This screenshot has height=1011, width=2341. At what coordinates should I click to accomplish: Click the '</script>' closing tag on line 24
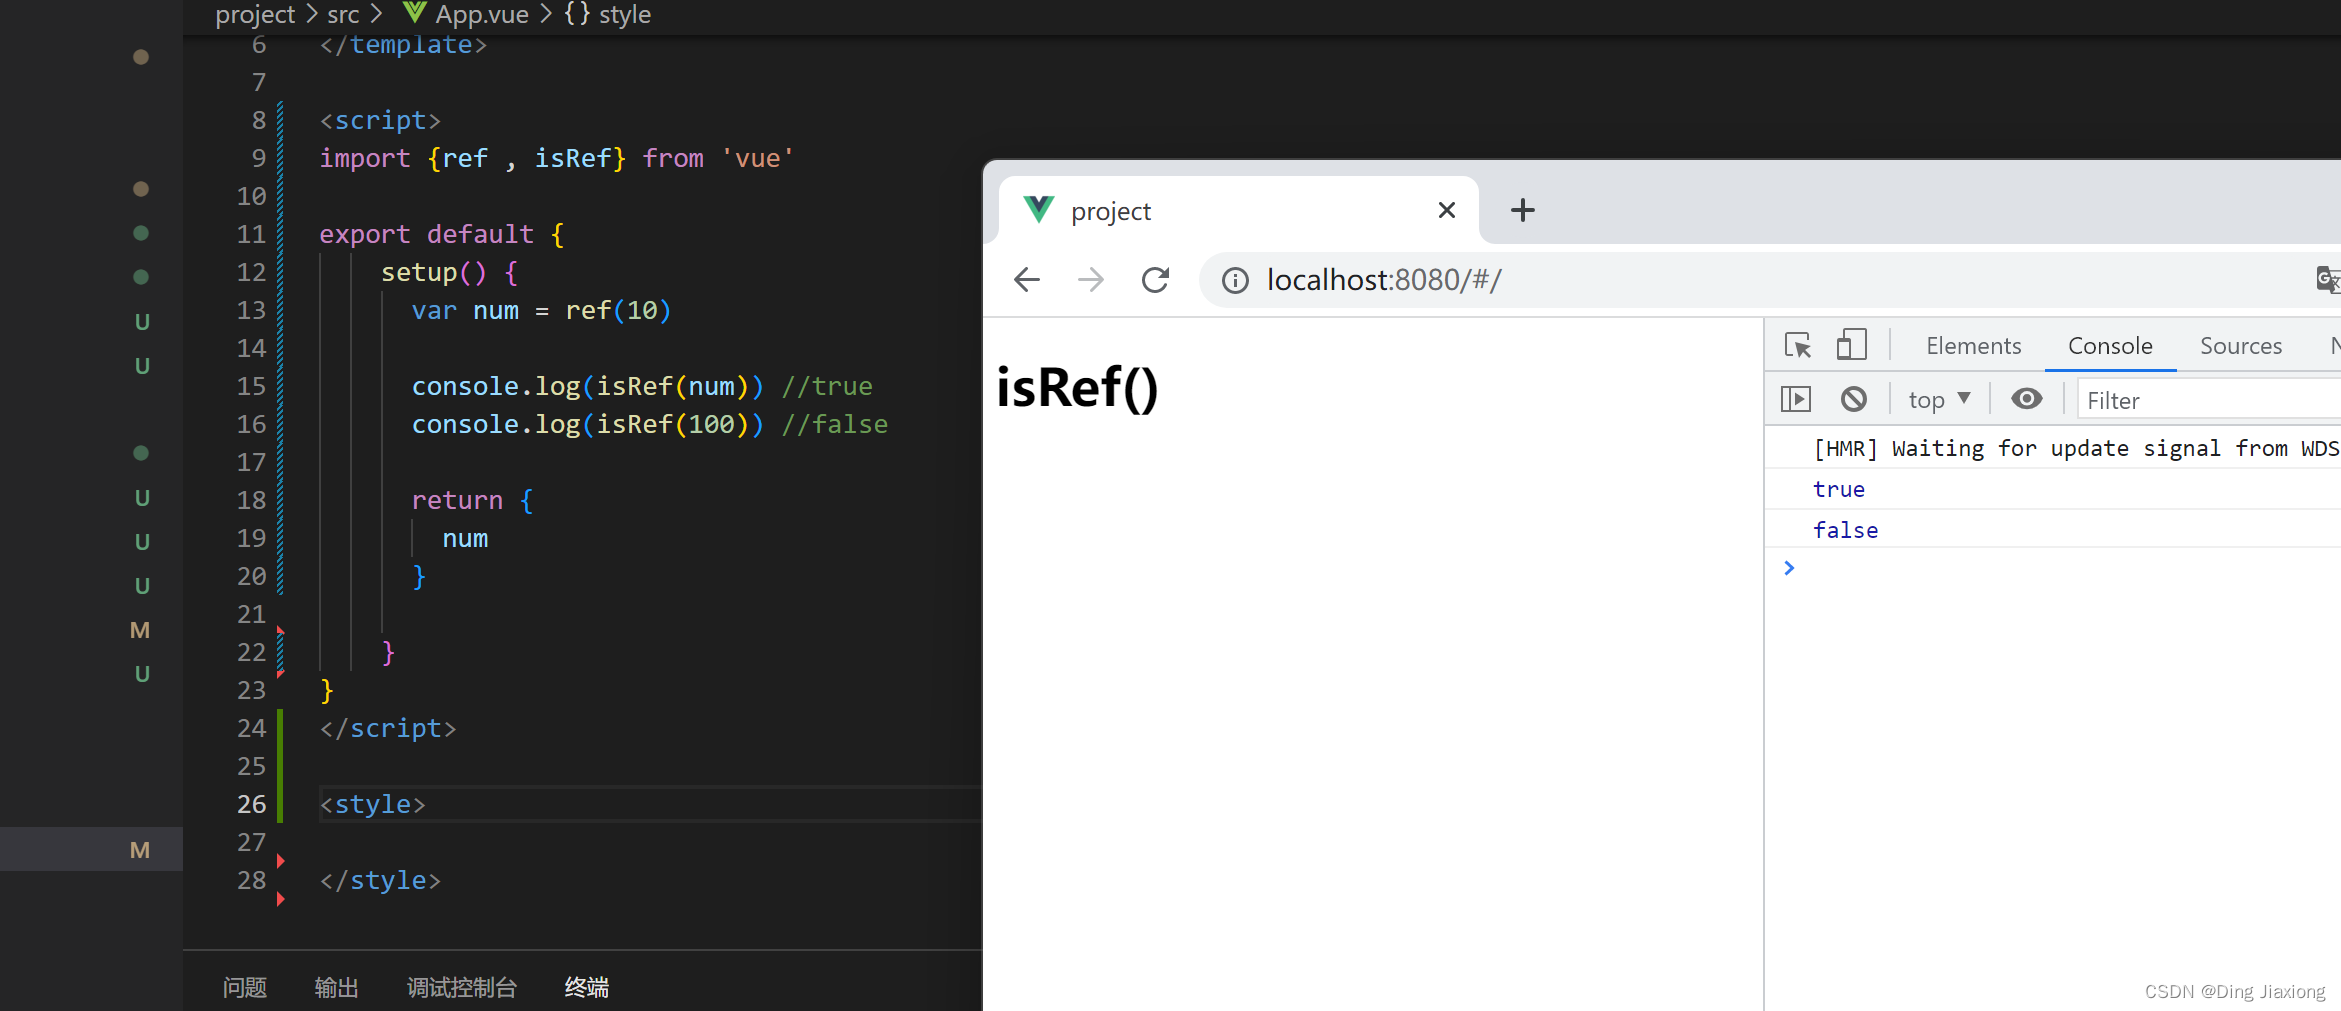coord(388,728)
